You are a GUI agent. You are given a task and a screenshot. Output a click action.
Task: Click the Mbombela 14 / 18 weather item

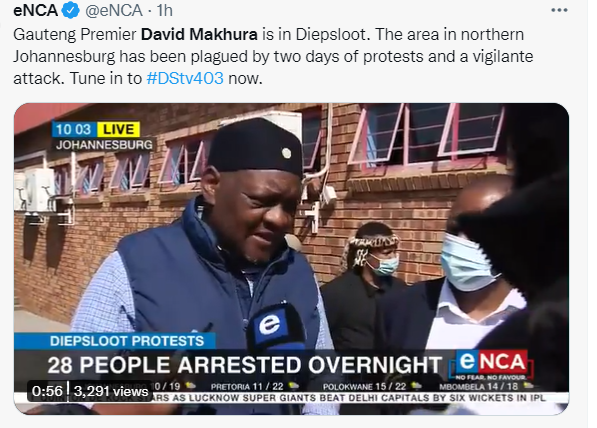click(486, 386)
